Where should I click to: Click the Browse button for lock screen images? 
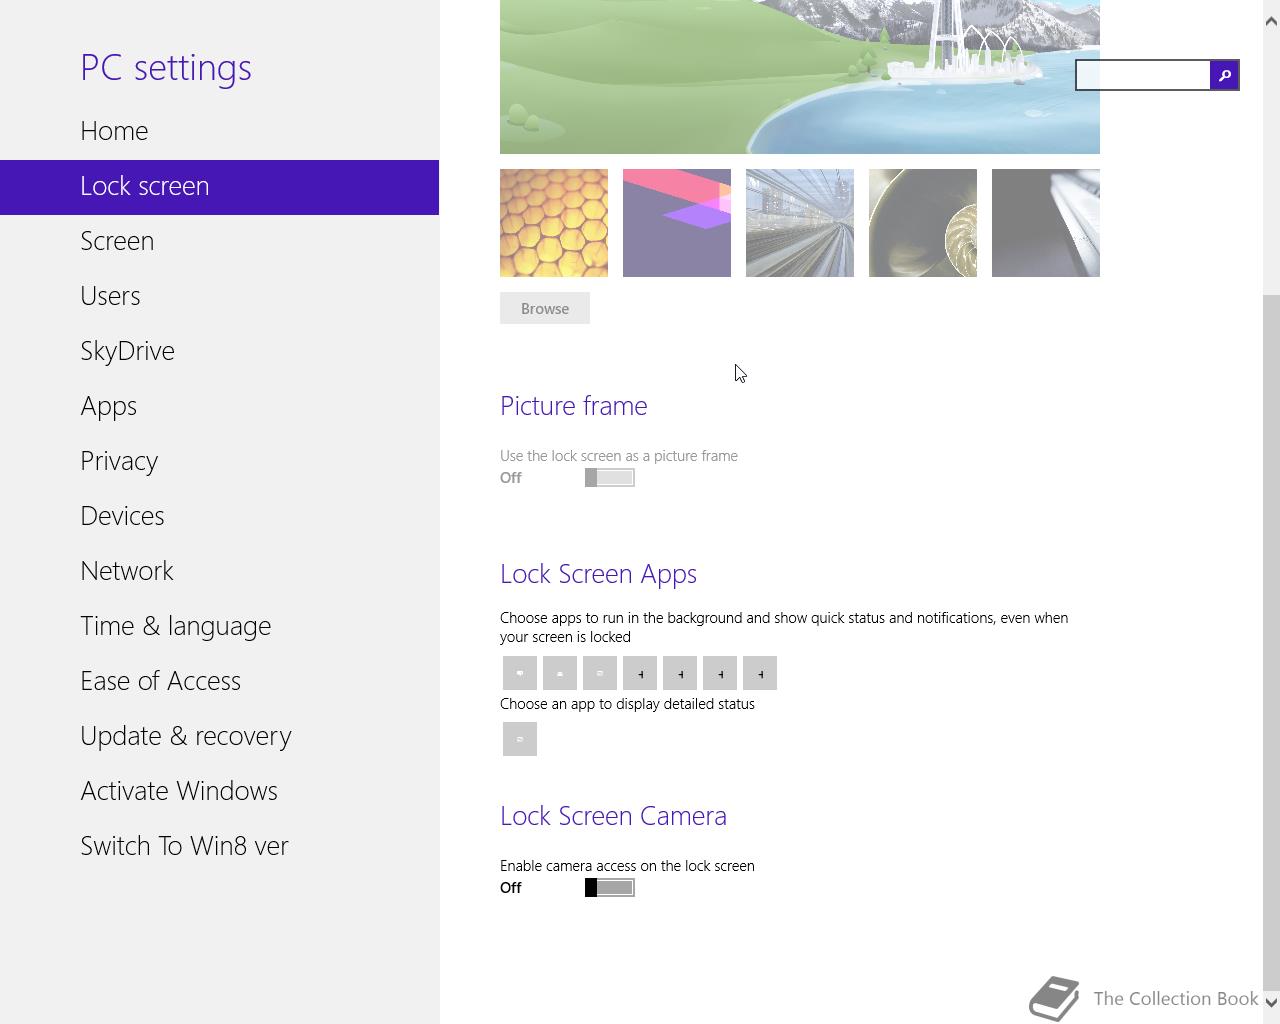click(x=545, y=308)
